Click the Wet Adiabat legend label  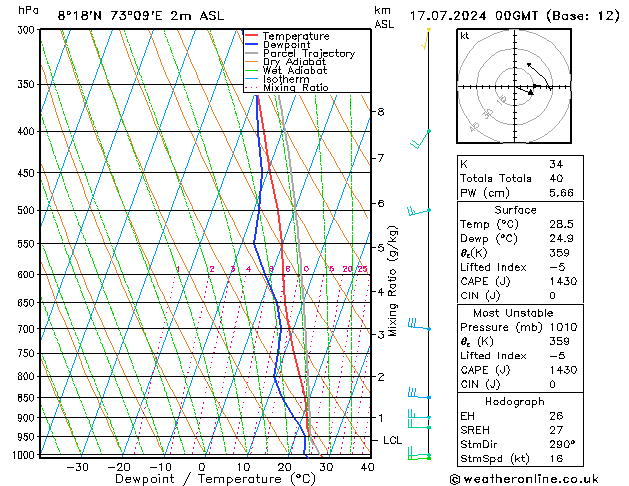tap(295, 70)
